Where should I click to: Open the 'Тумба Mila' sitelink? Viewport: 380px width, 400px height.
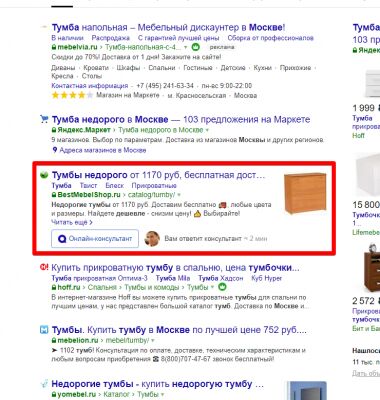pos(173,278)
